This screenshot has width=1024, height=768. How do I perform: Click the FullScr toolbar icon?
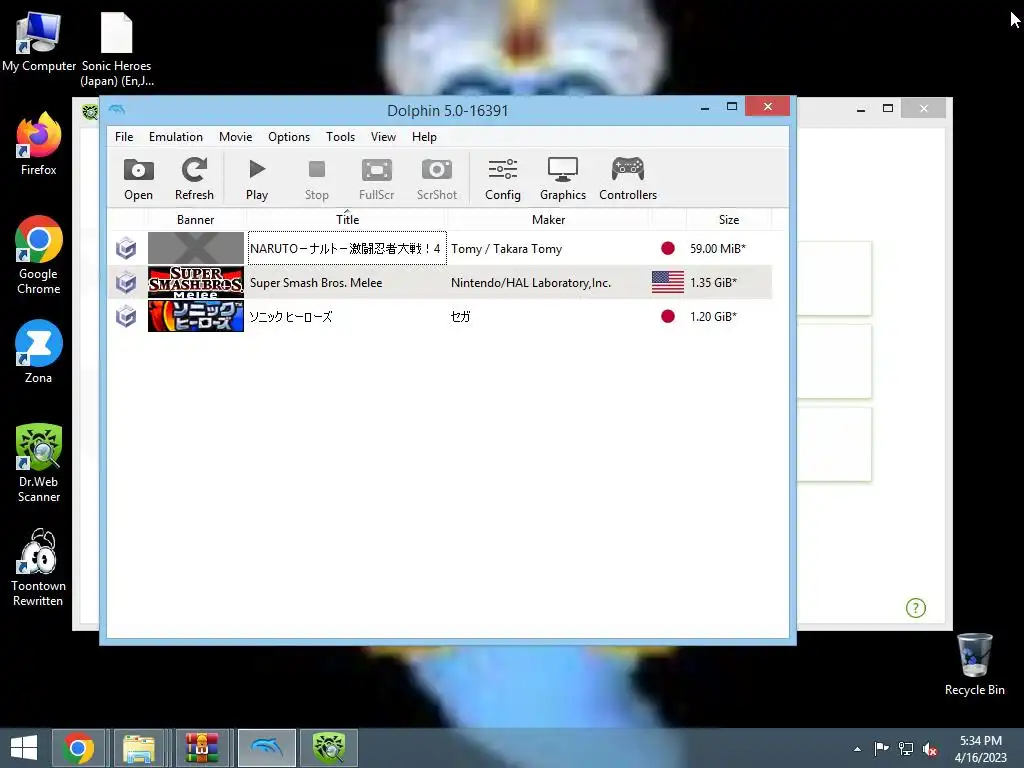[377, 179]
